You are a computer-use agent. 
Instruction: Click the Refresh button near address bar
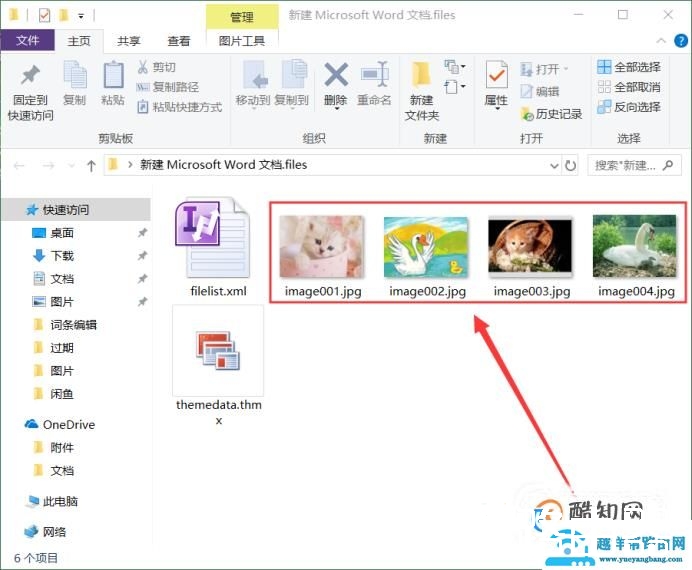pos(571,165)
